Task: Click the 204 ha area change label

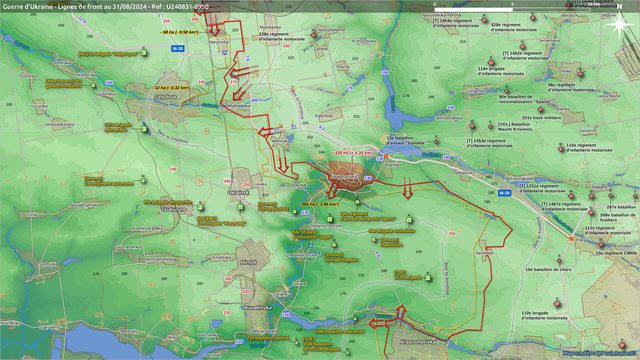Action: tap(320, 204)
